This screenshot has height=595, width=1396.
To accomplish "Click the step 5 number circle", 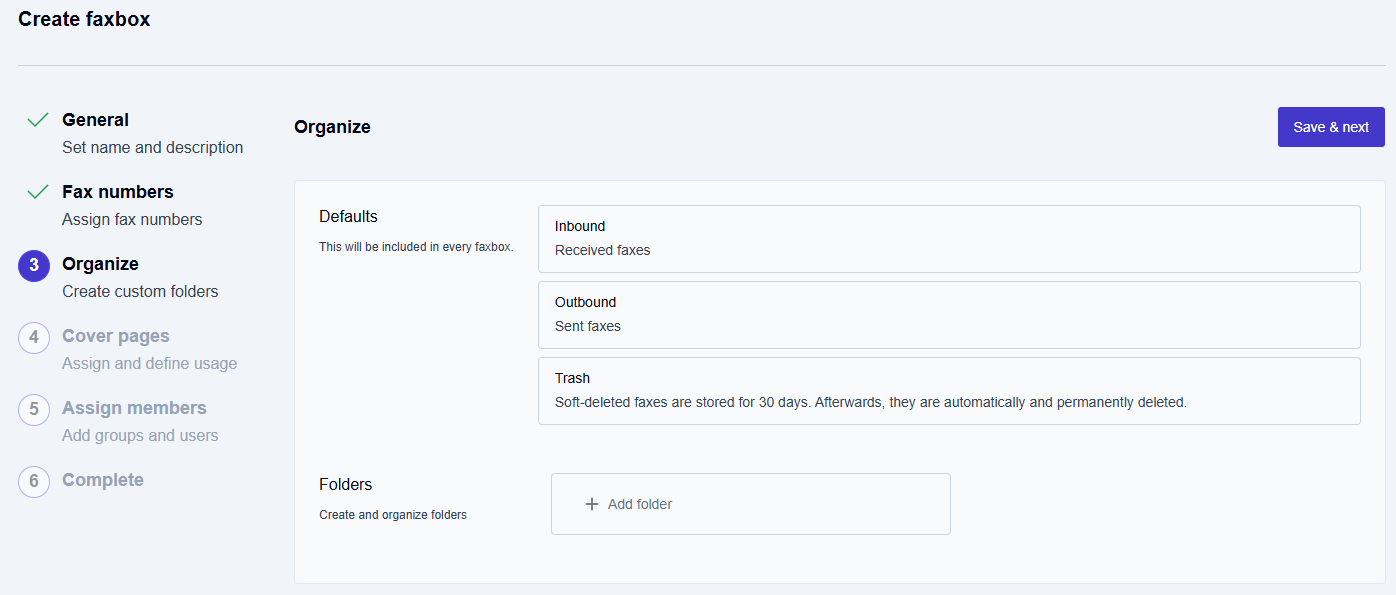I will (x=34, y=409).
